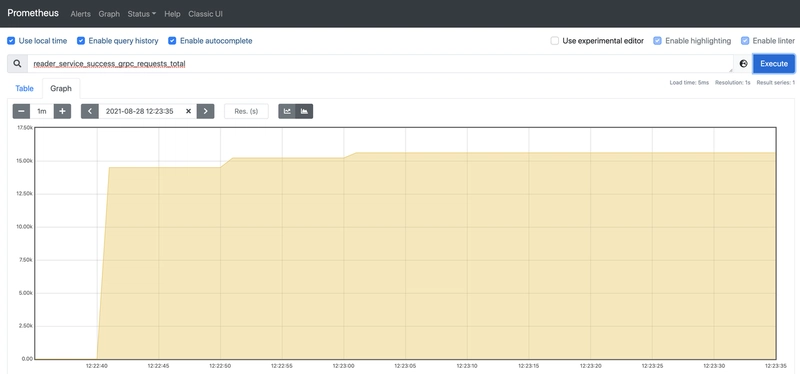This screenshot has width=800, height=374.
Task: Go to previous time with left chevron
Action: click(90, 111)
